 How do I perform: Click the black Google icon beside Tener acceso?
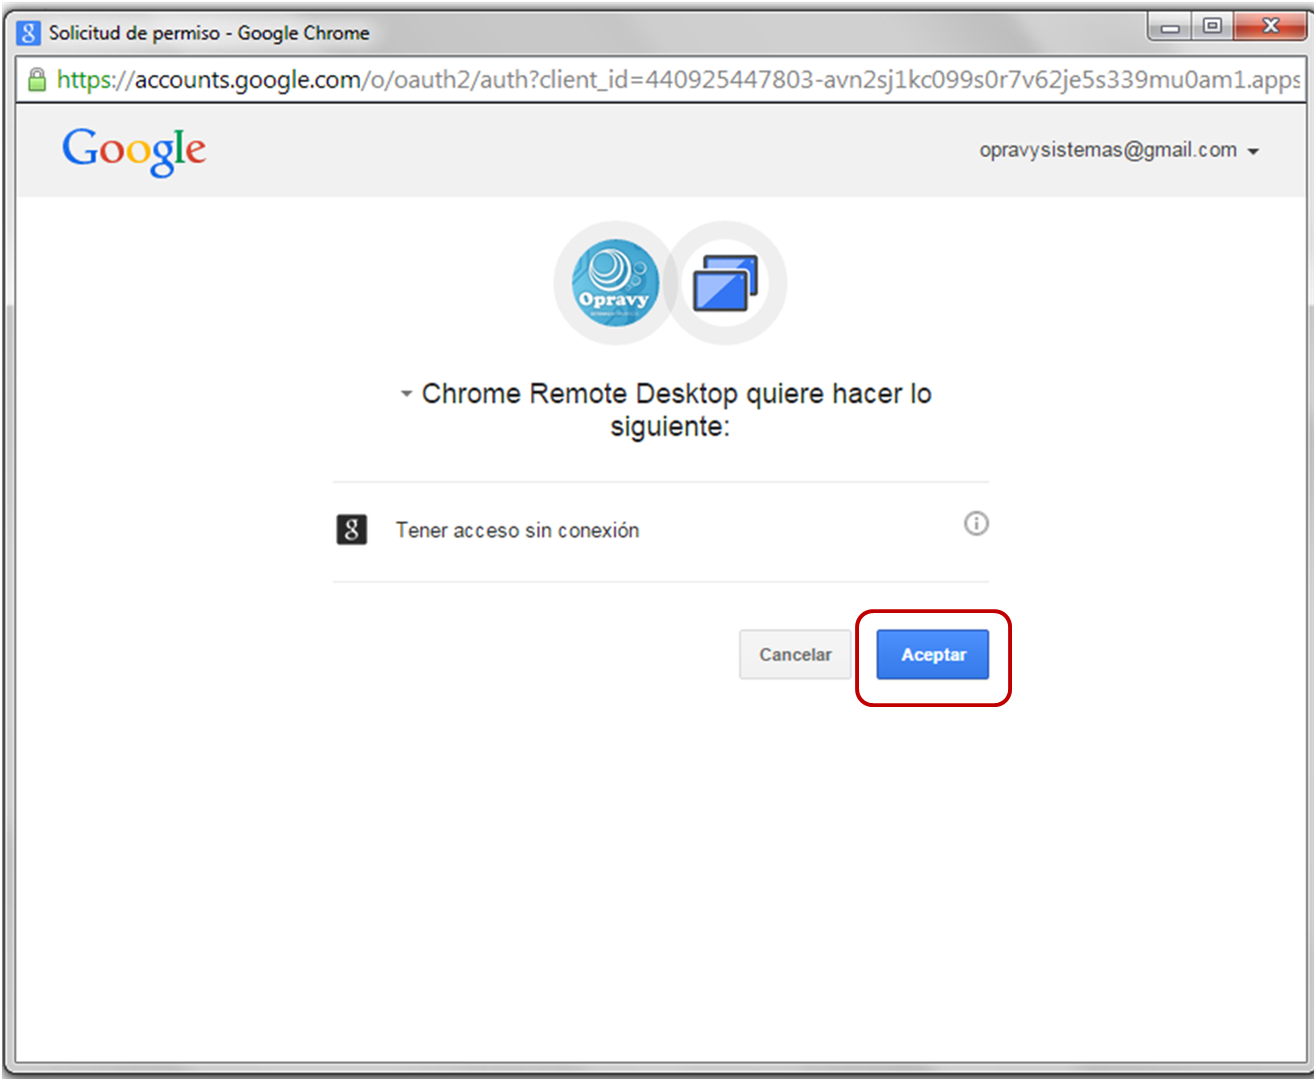[351, 529]
